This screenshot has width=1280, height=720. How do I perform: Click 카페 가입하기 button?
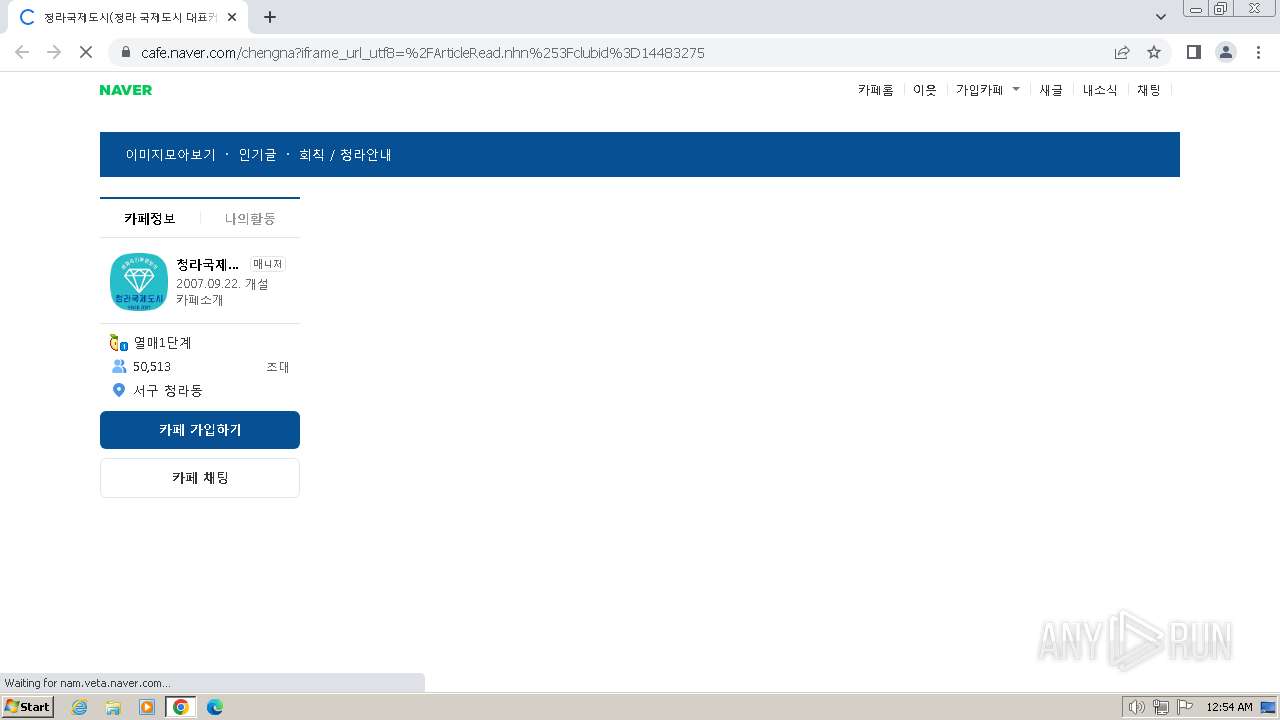200,430
